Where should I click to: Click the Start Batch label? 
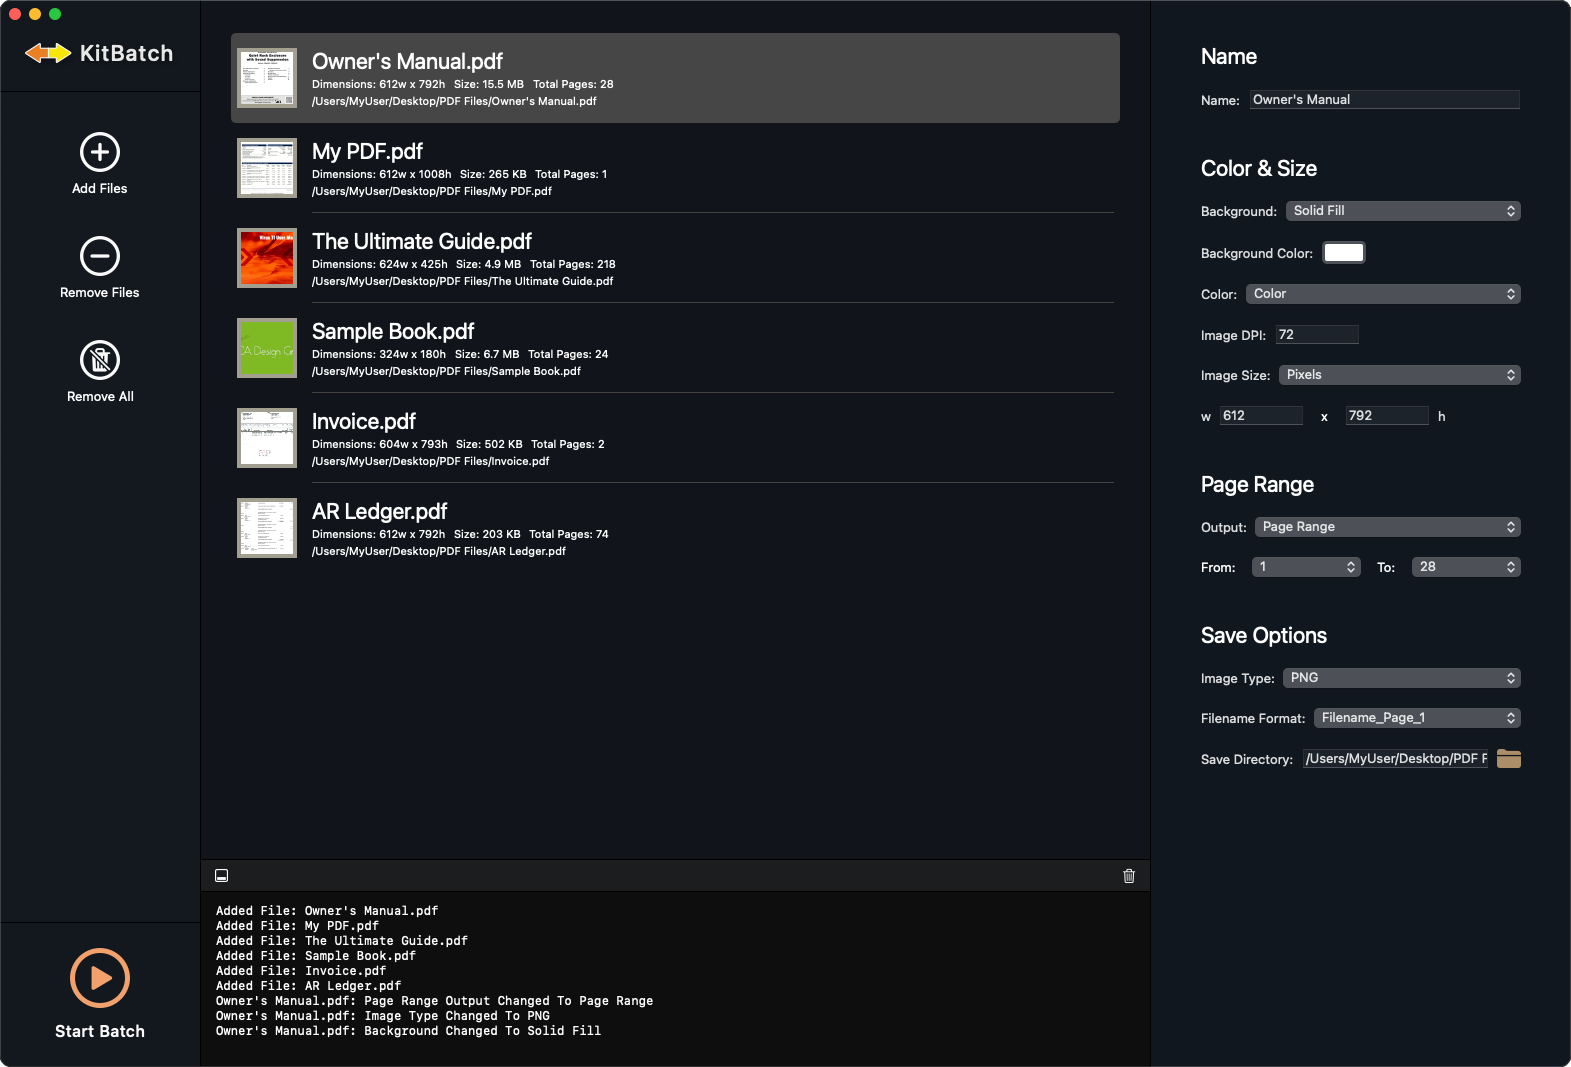pos(100,1031)
